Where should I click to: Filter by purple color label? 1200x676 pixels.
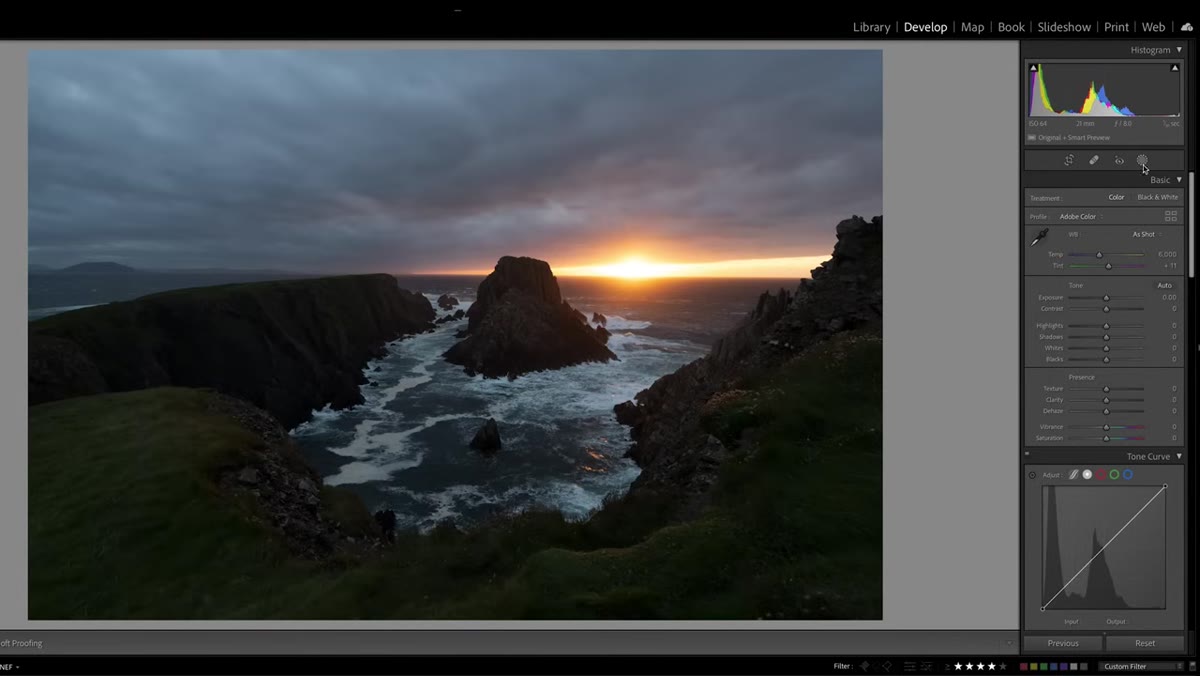click(1064, 666)
